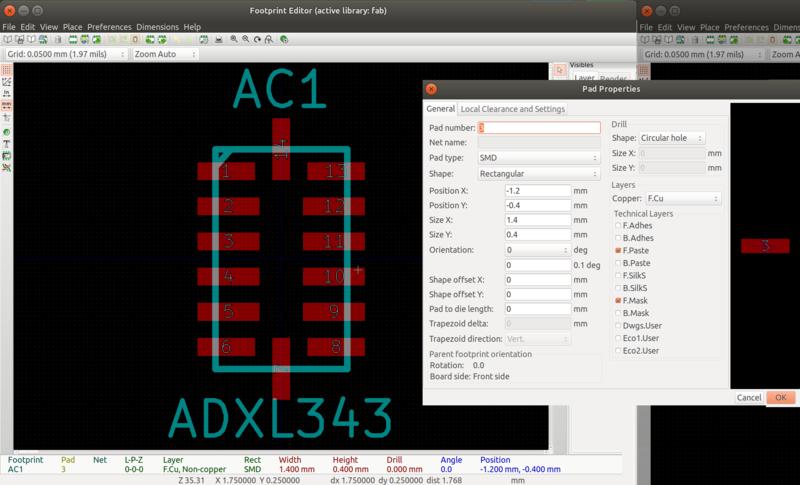Click the Delete part from library icon
This screenshot has width=800, height=485.
58,39
